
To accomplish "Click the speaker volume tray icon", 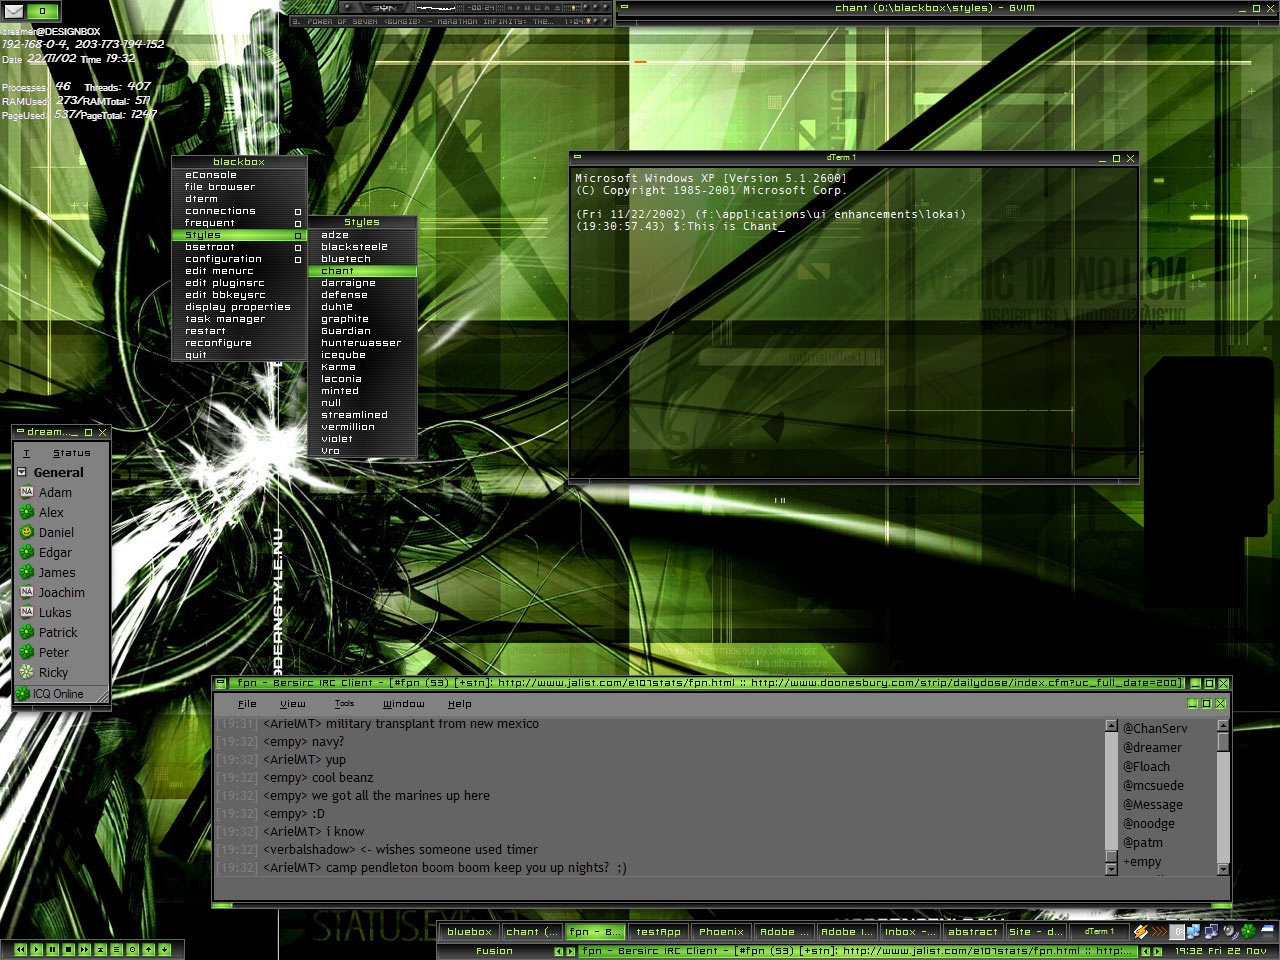I will tap(1230, 932).
